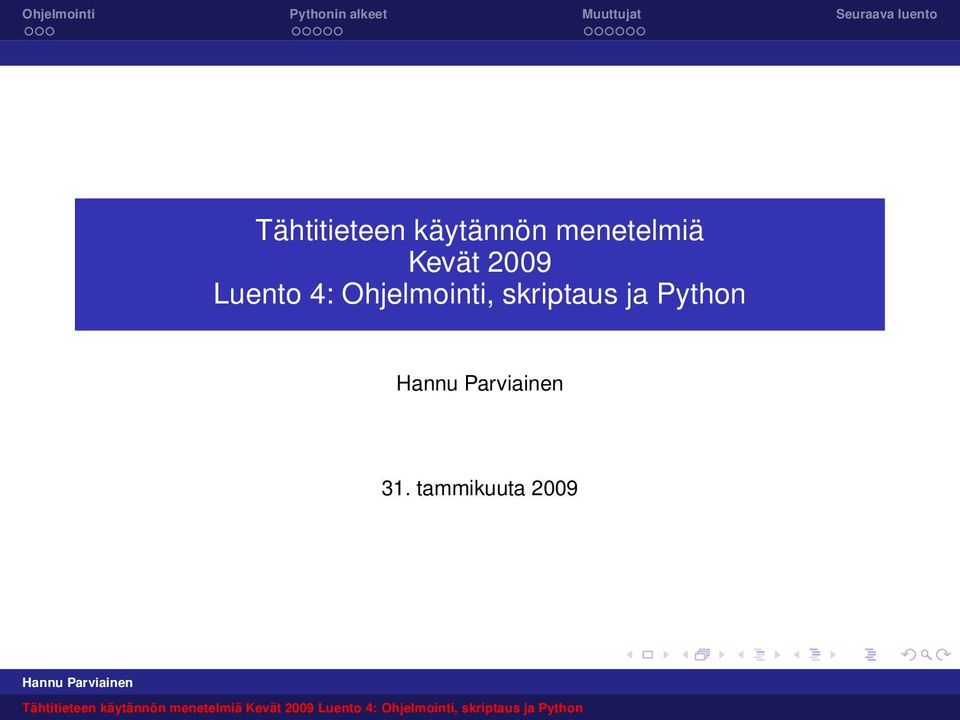Viewport: 960px width, 720px height.
Task: Click the date '31. tammikuuta 2009'
Action: 479,488
